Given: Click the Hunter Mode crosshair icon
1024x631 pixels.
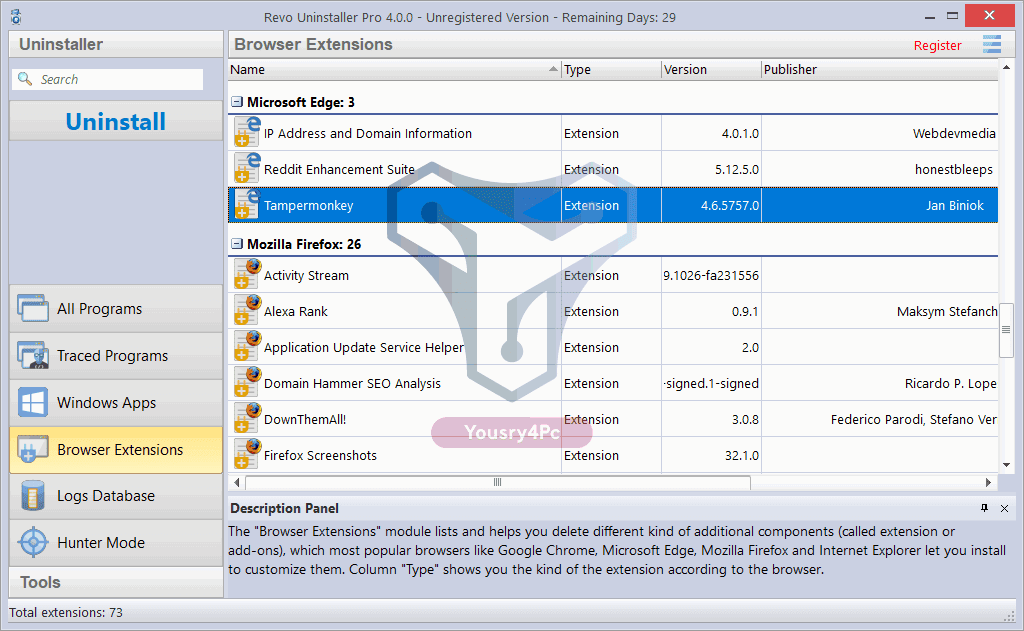Looking at the screenshot, I should click(33, 543).
